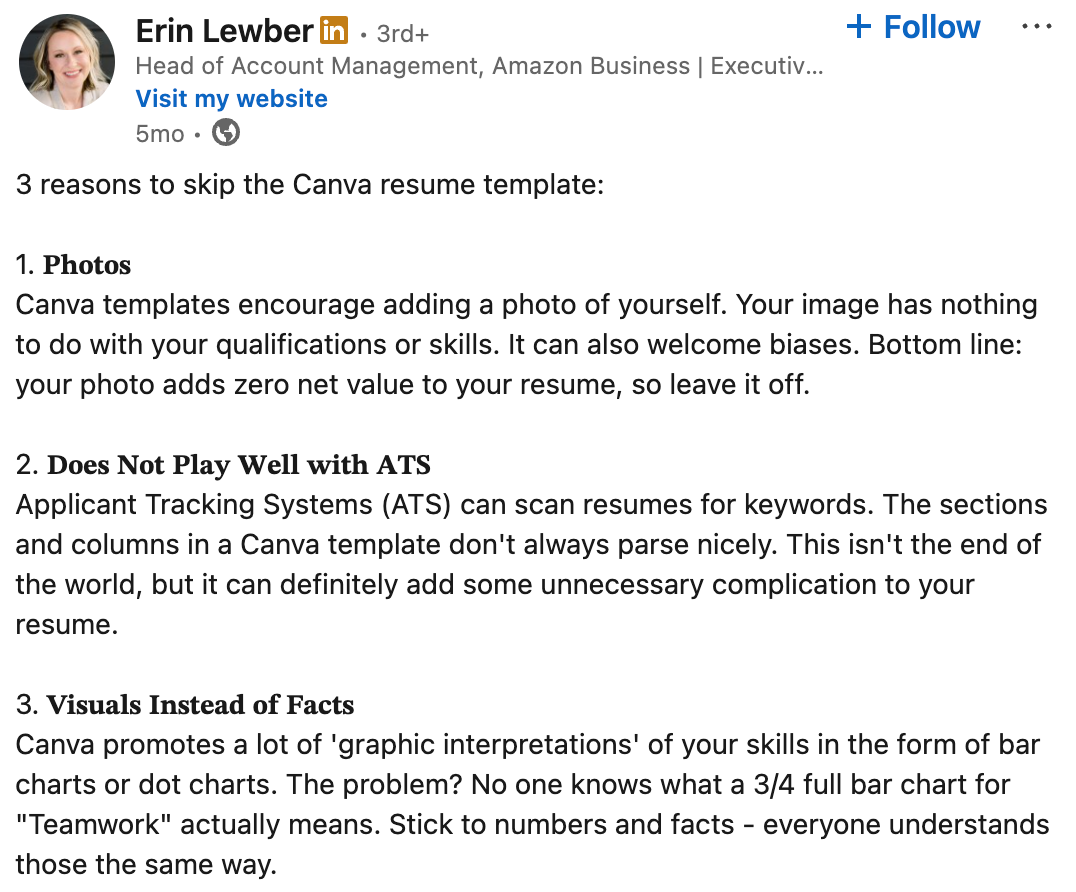The image size is (1076, 892).
Task: Click the gold LinkedIn Premium badge icon
Action: point(334,31)
